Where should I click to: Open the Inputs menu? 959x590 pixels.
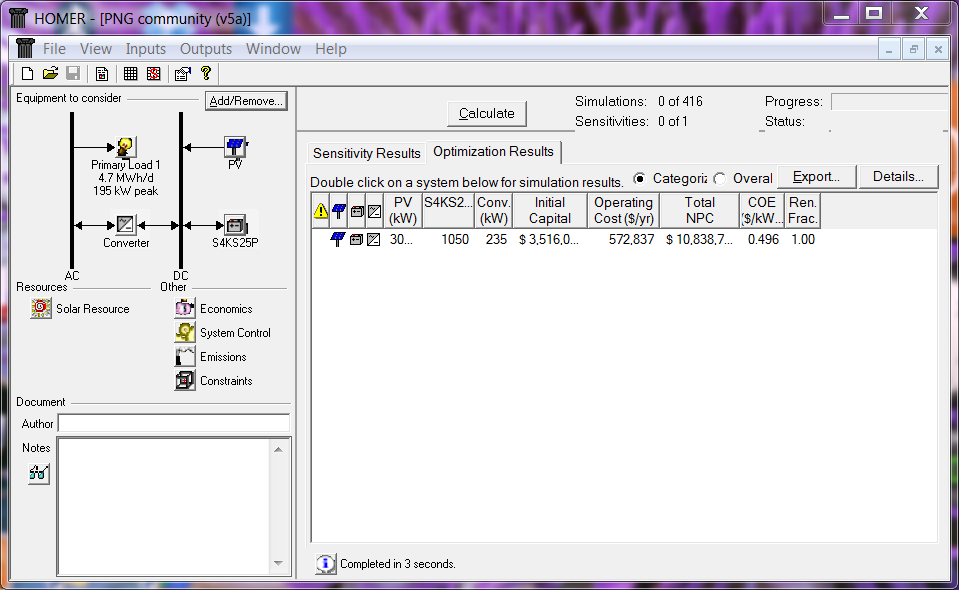click(x=146, y=48)
